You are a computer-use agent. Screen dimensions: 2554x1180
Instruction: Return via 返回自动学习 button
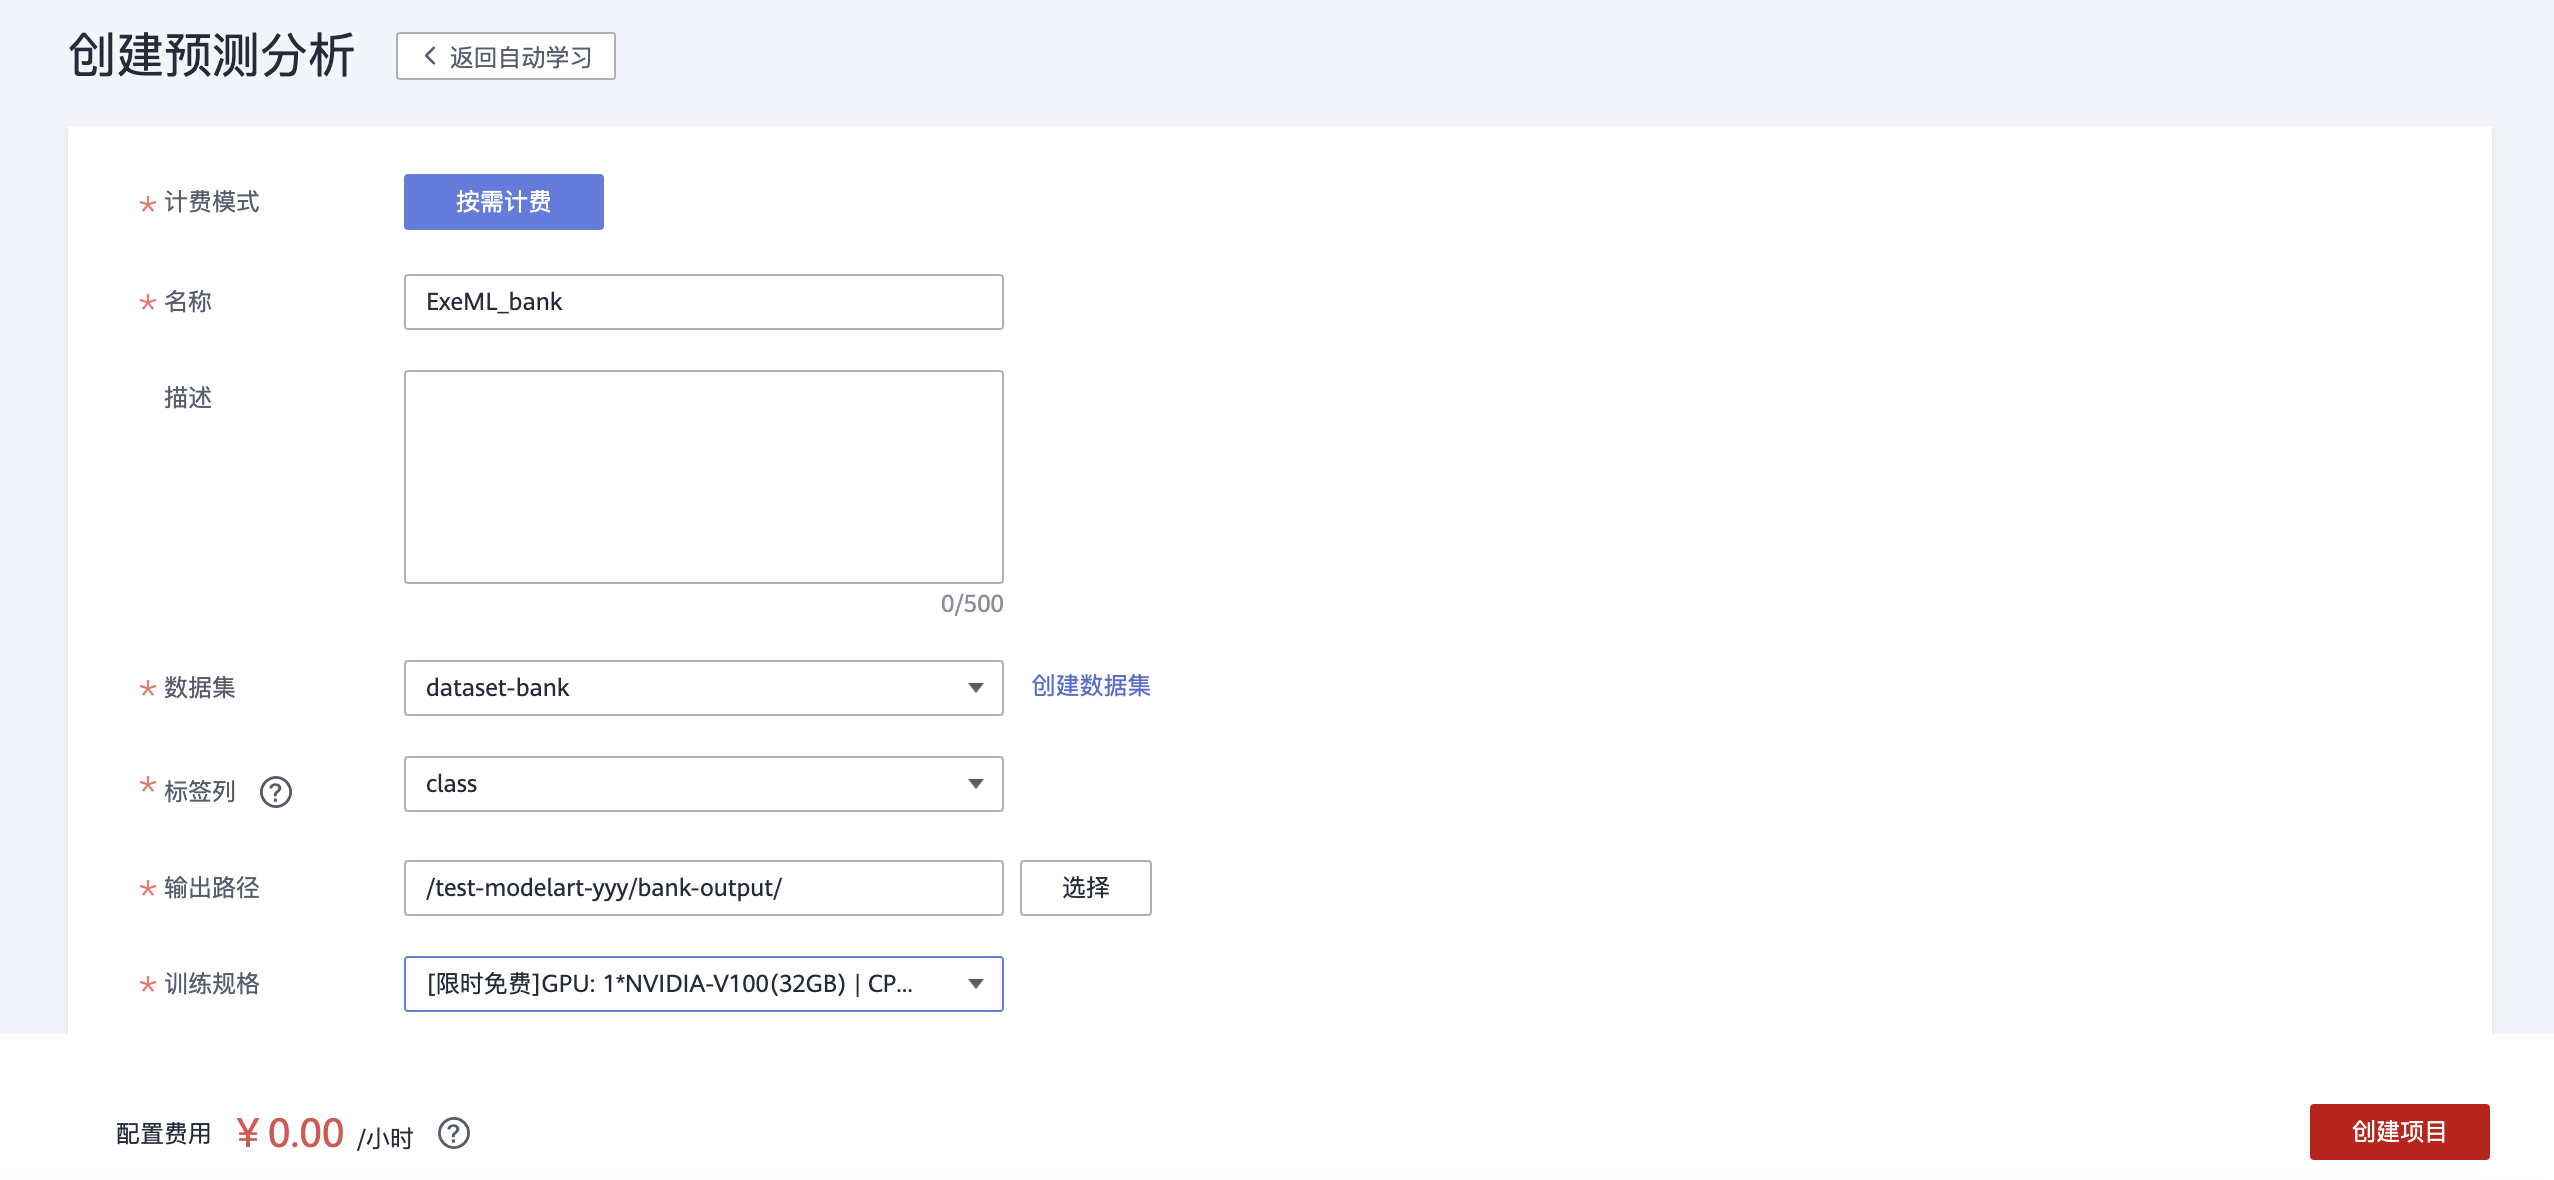click(x=518, y=56)
